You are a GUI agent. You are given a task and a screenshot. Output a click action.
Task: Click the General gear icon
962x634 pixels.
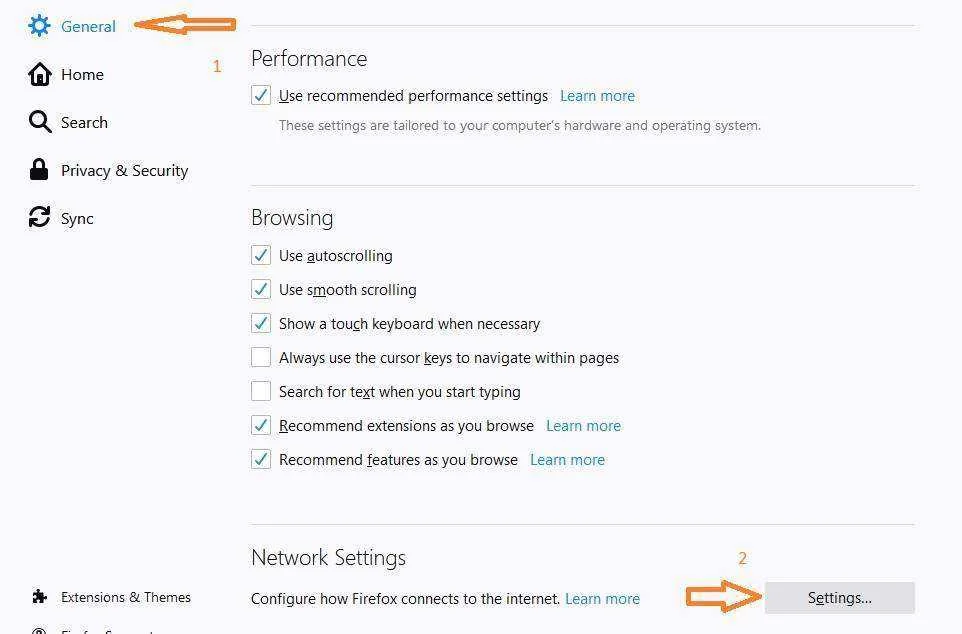pyautogui.click(x=39, y=26)
